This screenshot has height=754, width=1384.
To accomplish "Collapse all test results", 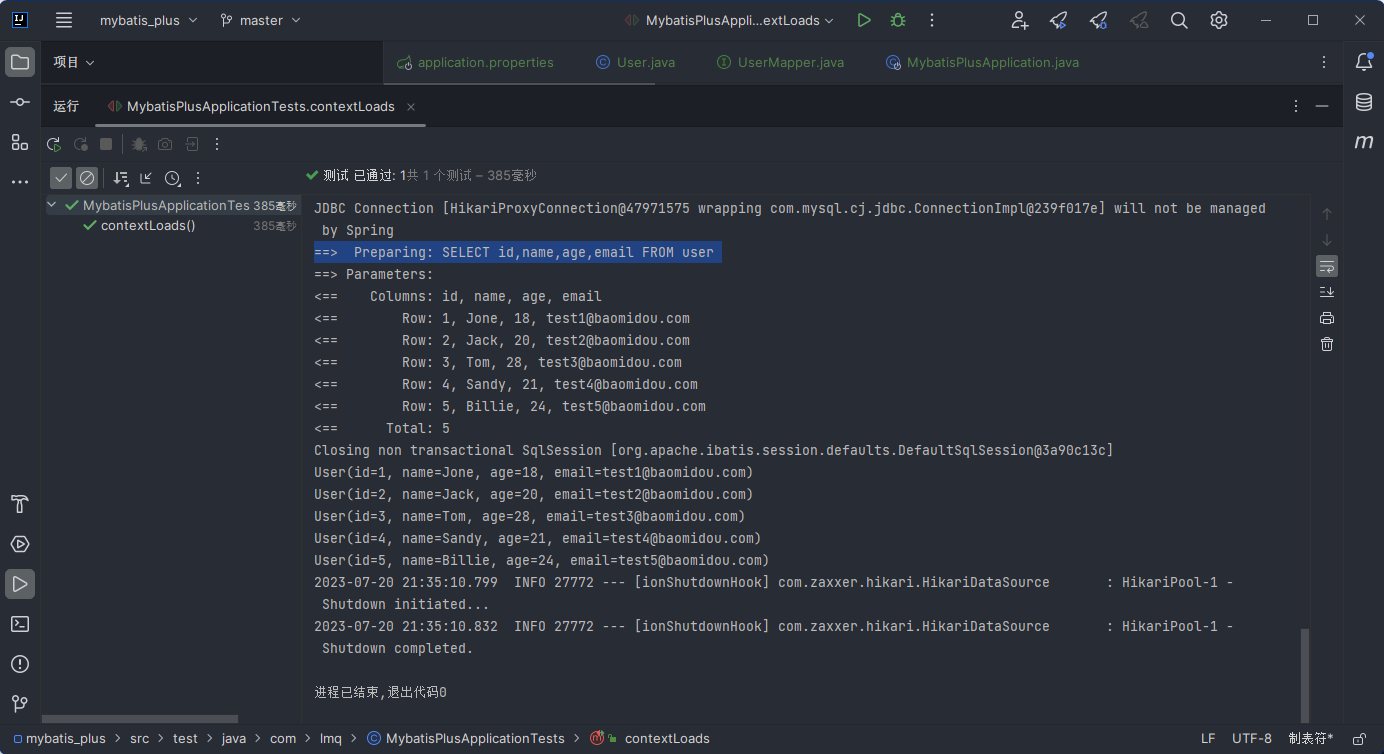I will (146, 178).
